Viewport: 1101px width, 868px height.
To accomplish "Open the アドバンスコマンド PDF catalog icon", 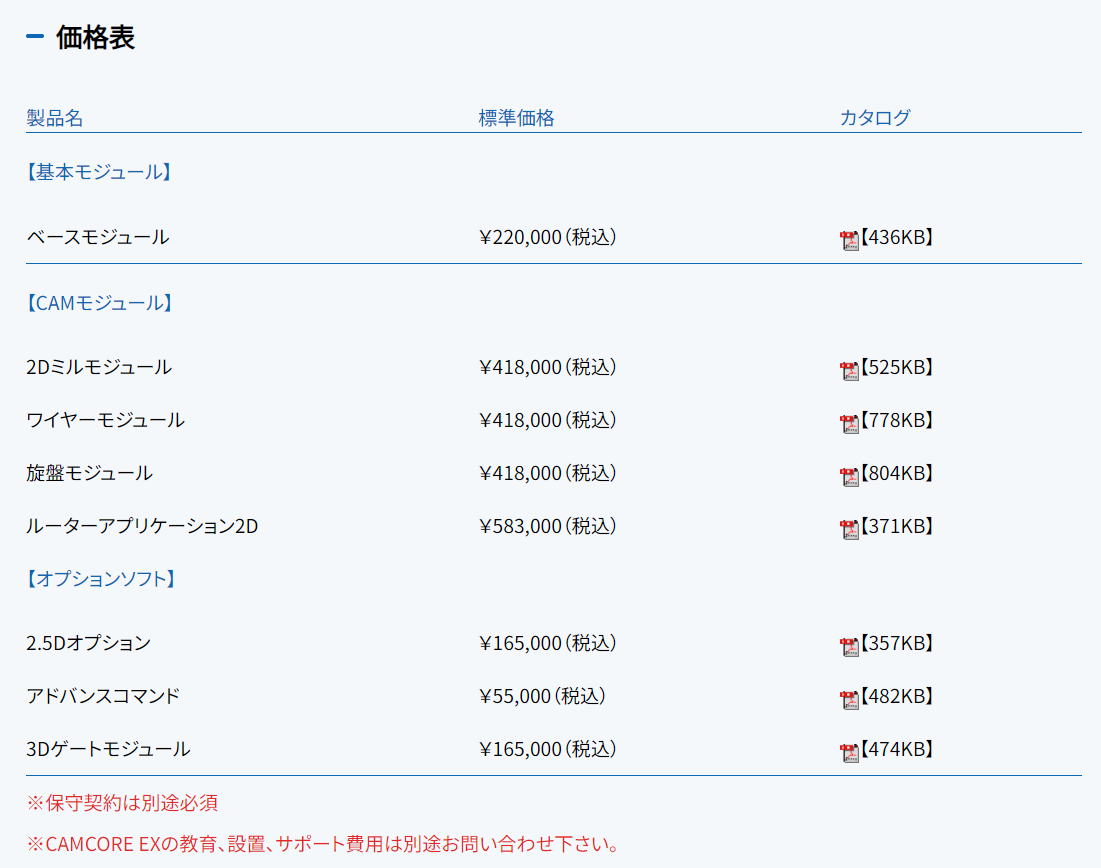I will pos(849,699).
